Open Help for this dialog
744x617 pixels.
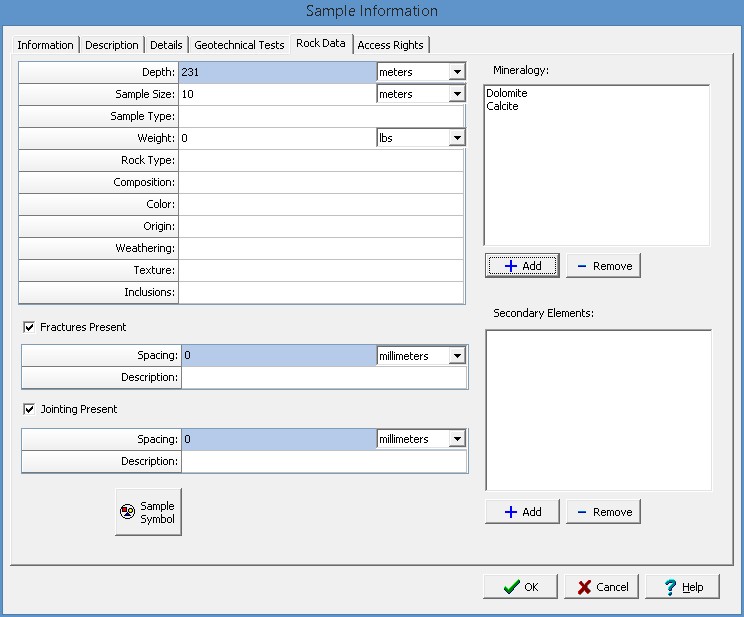point(682,587)
